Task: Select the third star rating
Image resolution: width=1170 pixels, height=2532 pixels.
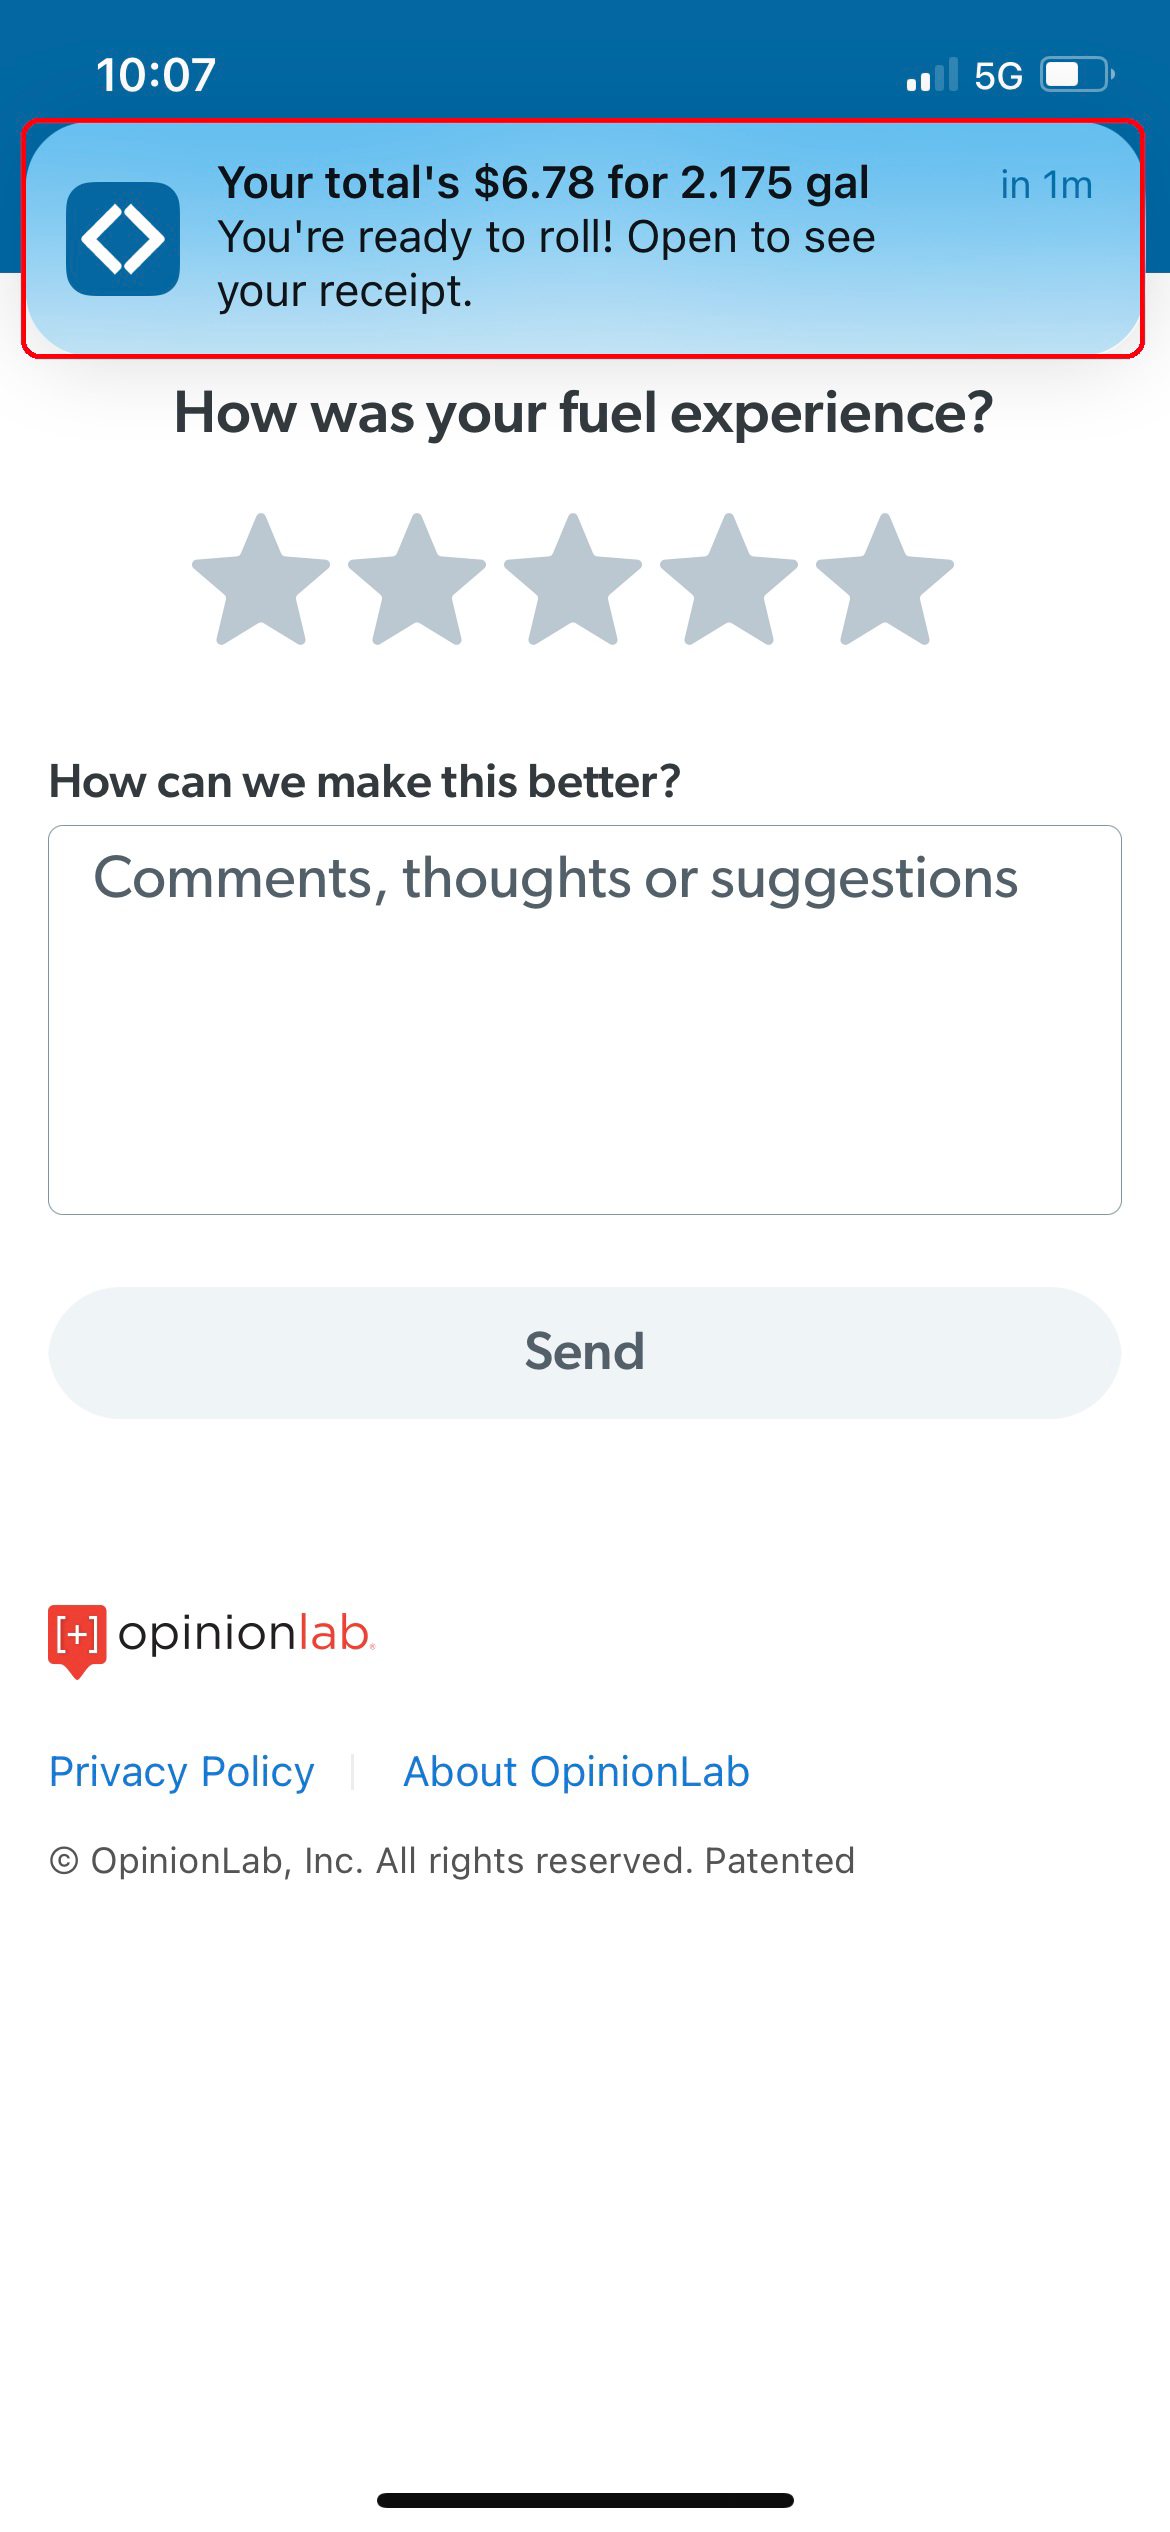Action: [573, 580]
